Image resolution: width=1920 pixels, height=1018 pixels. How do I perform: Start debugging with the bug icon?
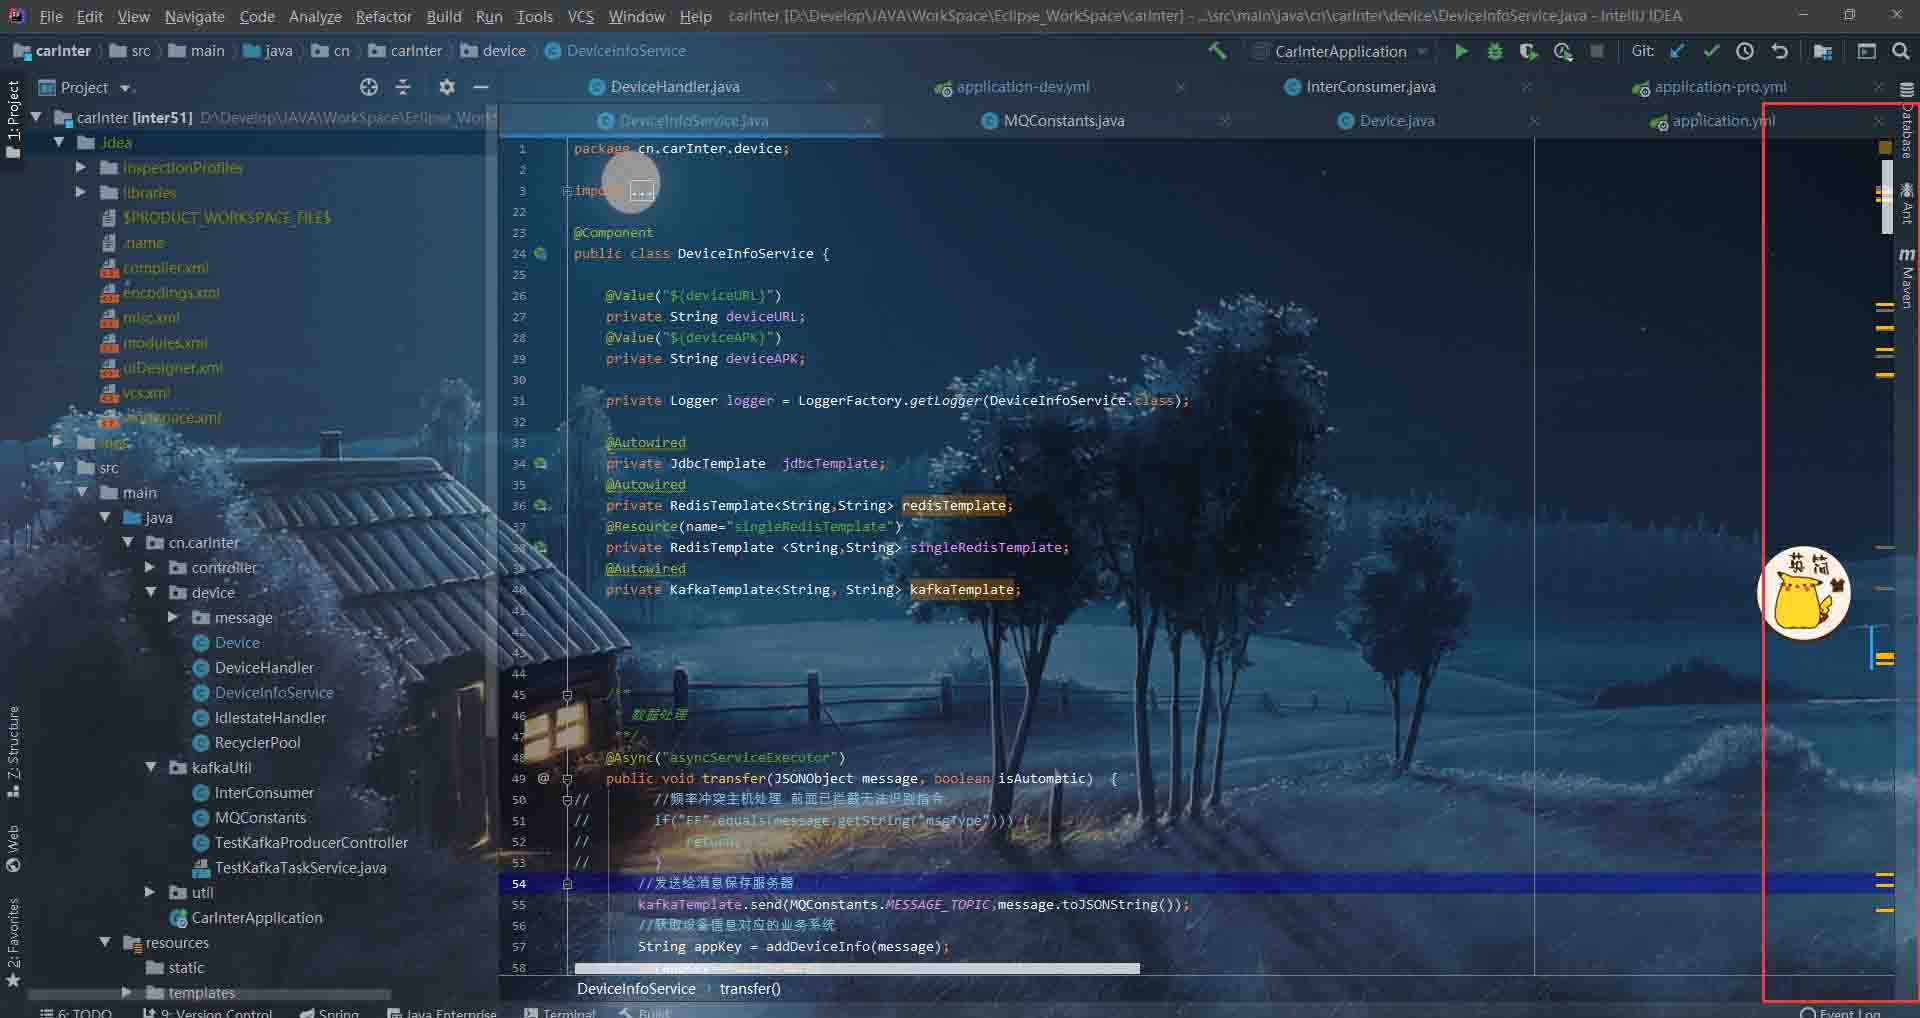1495,51
